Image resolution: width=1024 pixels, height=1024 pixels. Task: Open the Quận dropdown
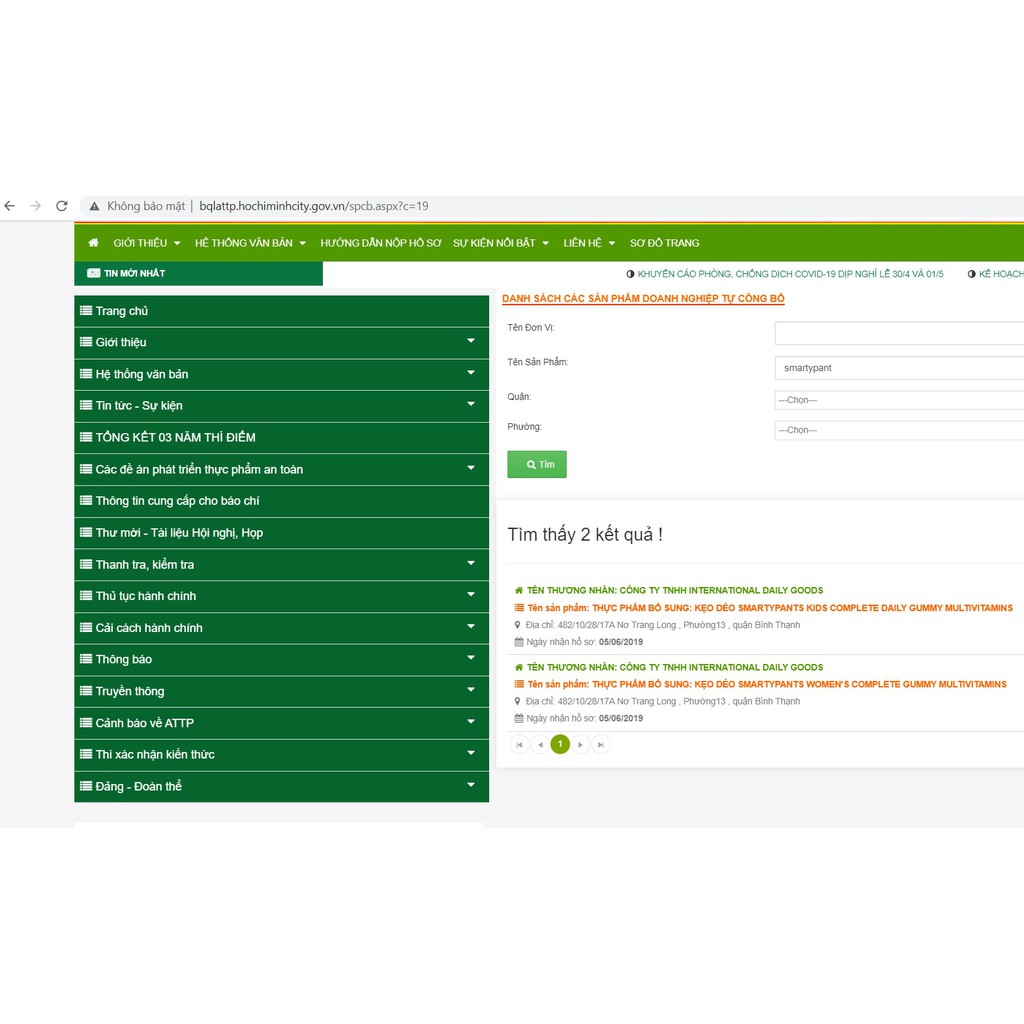pyautogui.click(x=898, y=400)
